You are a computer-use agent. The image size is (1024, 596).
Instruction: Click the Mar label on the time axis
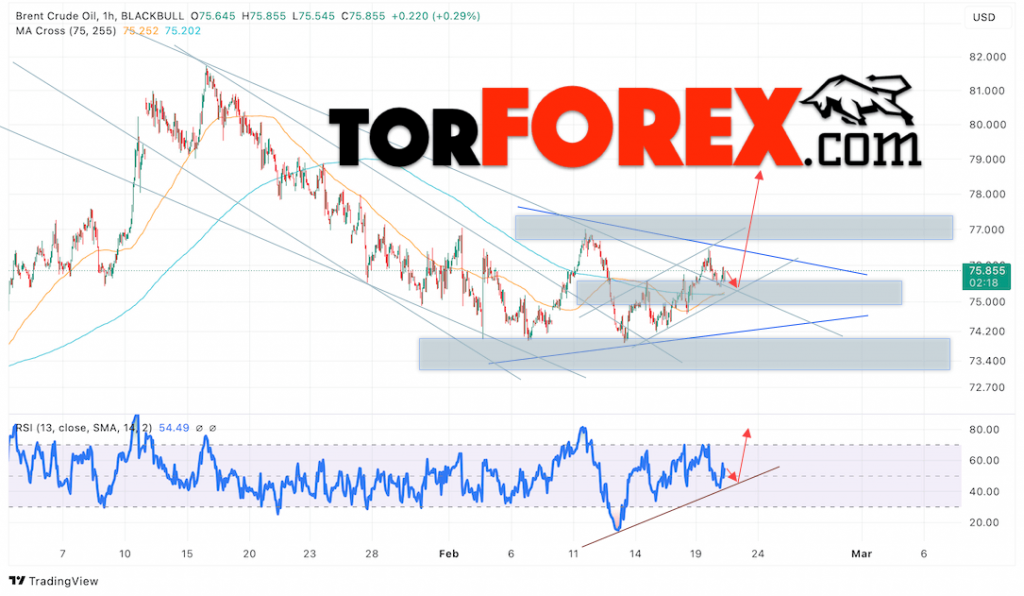coord(861,553)
